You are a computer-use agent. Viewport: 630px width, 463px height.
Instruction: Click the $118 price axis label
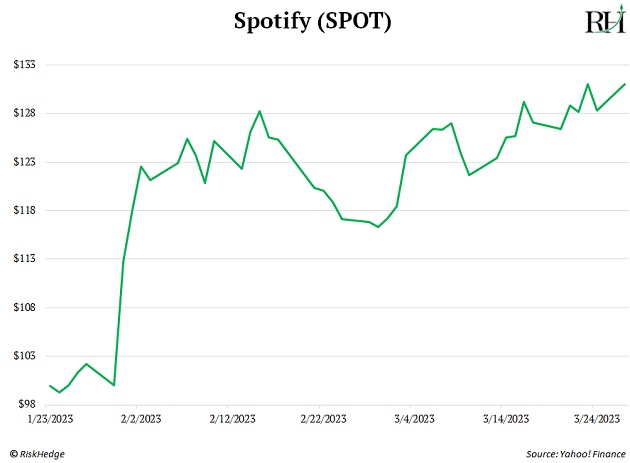coord(23,210)
